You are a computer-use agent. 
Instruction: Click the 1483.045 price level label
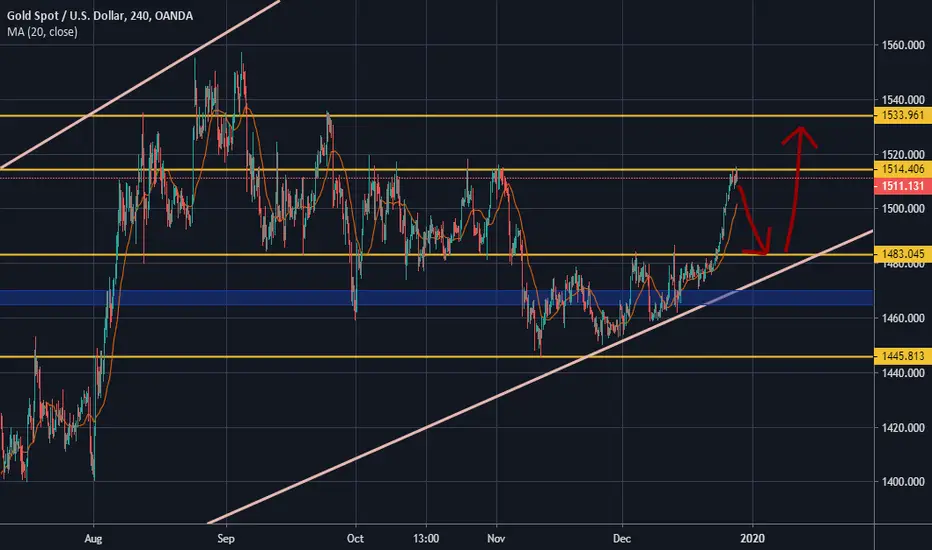[903, 254]
